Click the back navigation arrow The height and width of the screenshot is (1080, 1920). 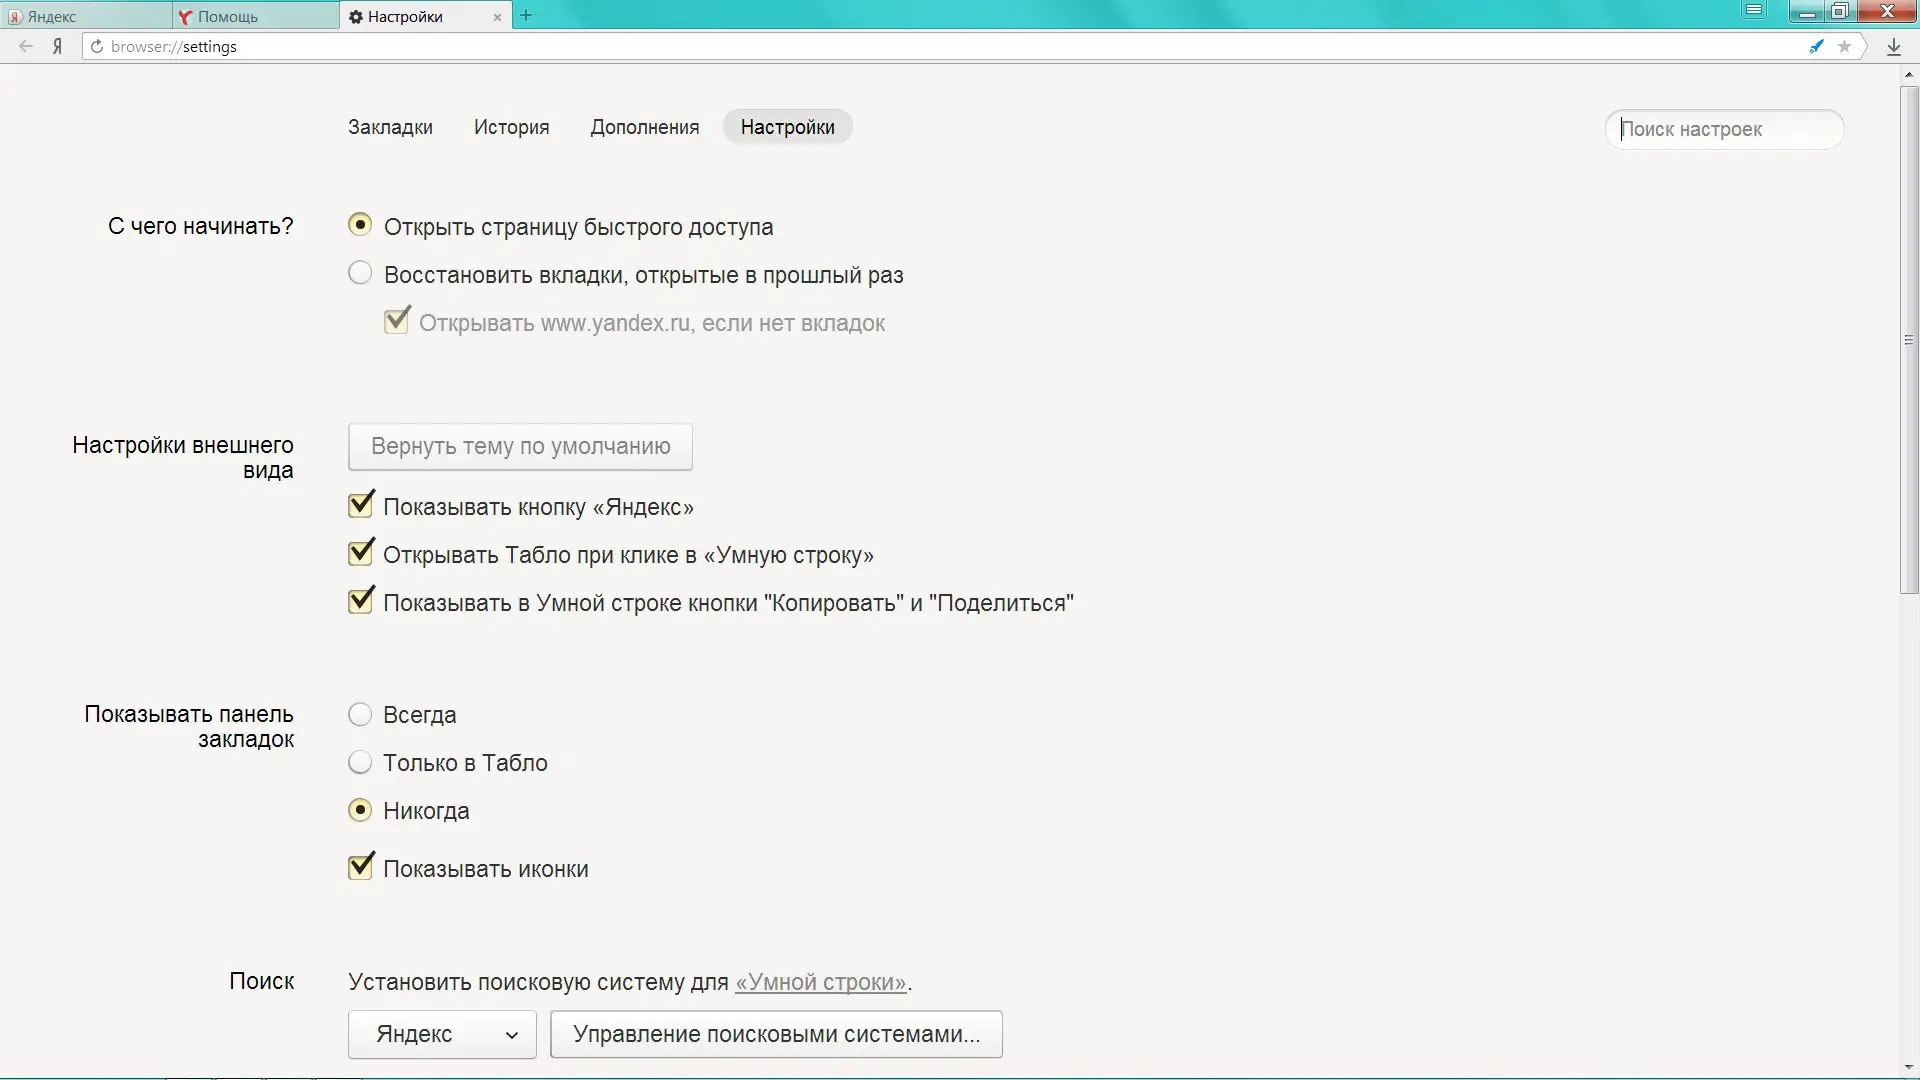(25, 46)
